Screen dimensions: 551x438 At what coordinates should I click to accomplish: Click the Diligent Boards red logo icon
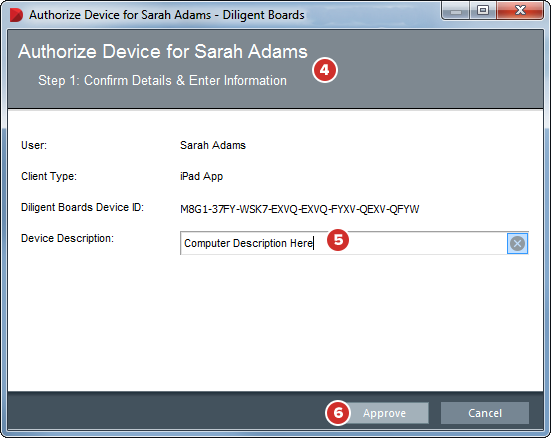16,15
